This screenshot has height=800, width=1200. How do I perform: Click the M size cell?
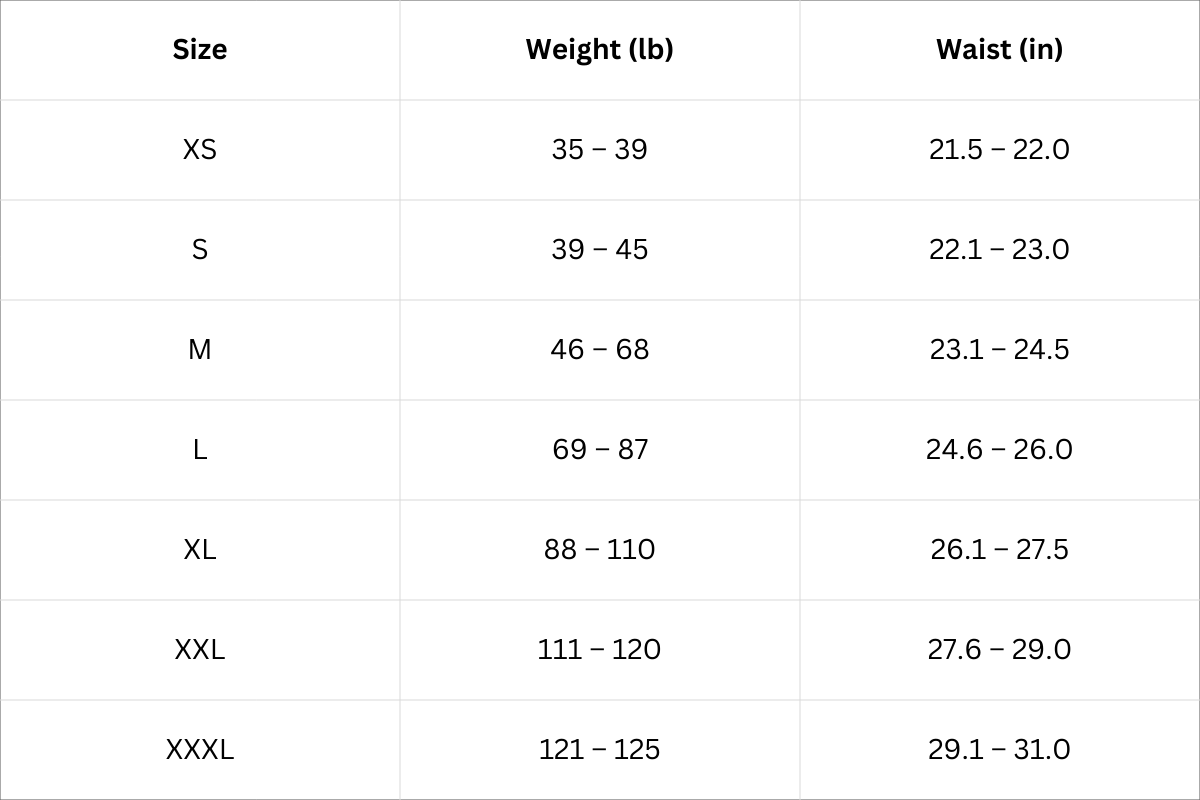coord(200,349)
